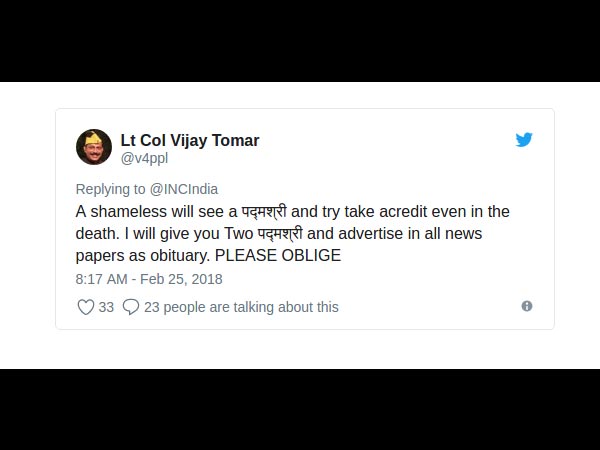Open the tweet info icon
This screenshot has height=450, width=600.
[527, 306]
